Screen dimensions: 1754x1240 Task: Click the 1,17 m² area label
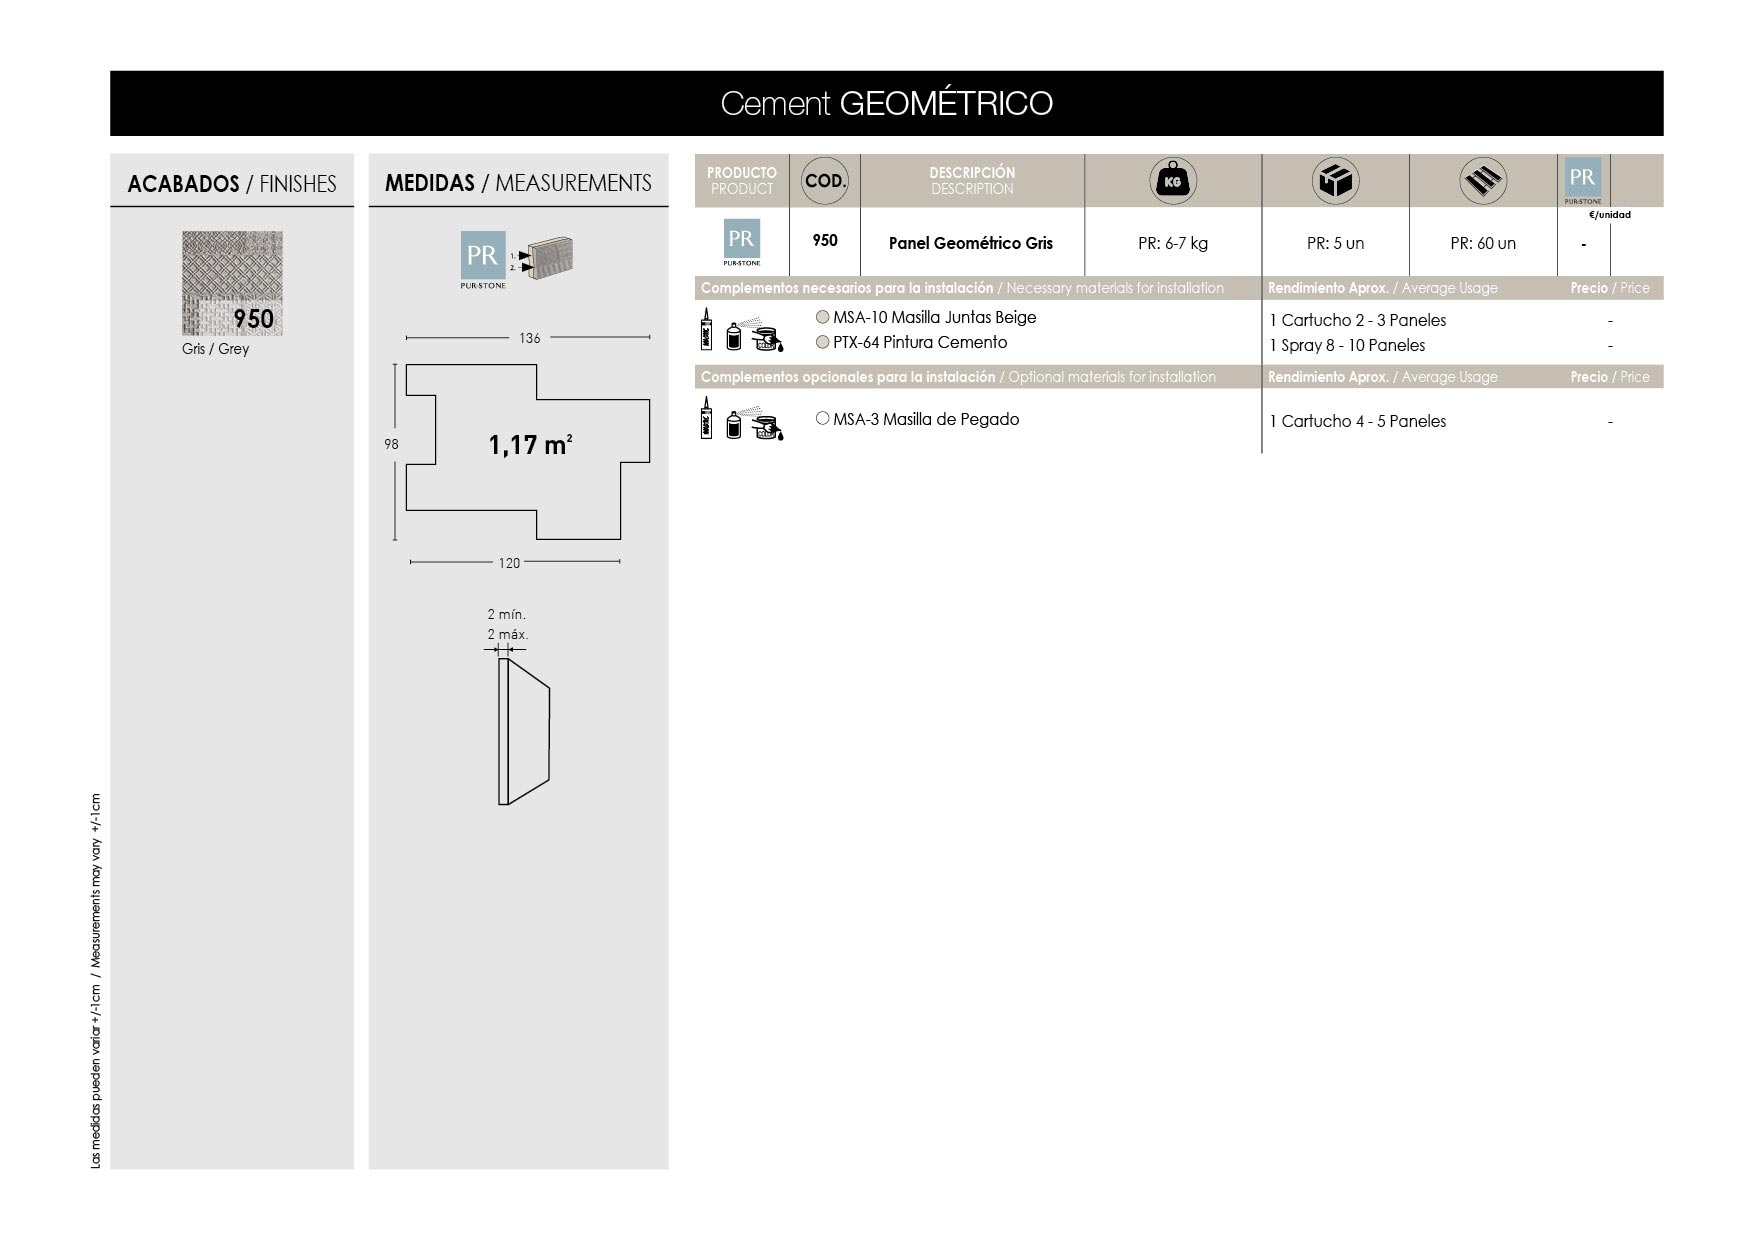pos(530,445)
